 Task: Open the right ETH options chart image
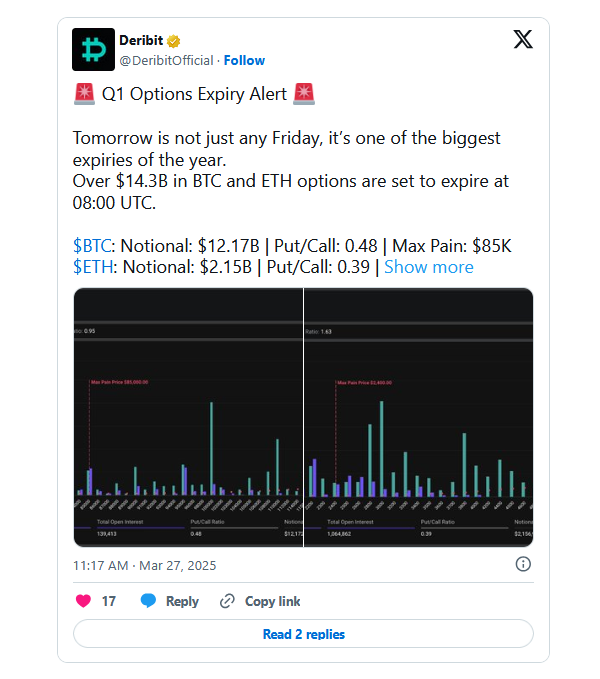coord(419,416)
